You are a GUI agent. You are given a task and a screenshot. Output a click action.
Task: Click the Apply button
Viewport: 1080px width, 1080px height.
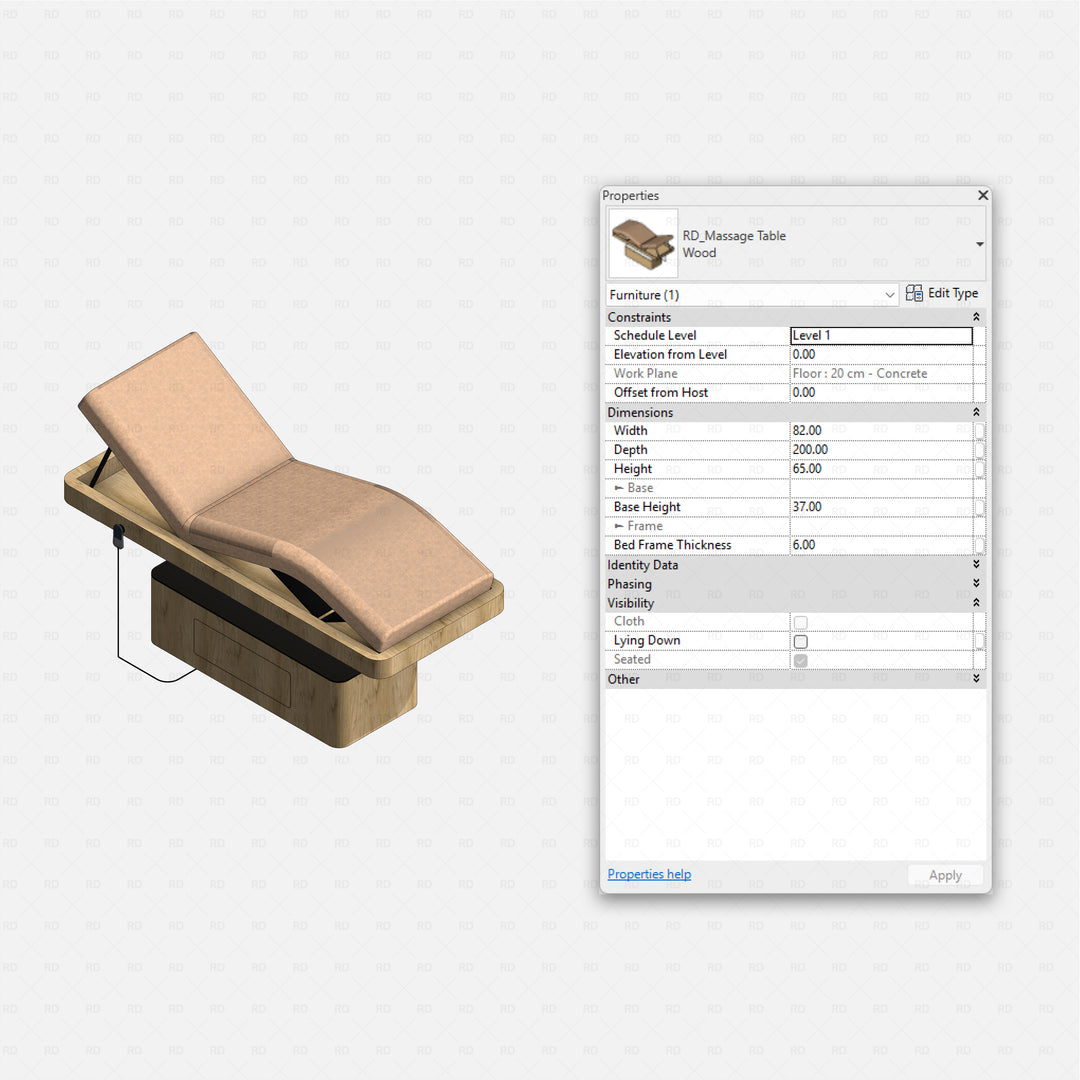click(945, 875)
